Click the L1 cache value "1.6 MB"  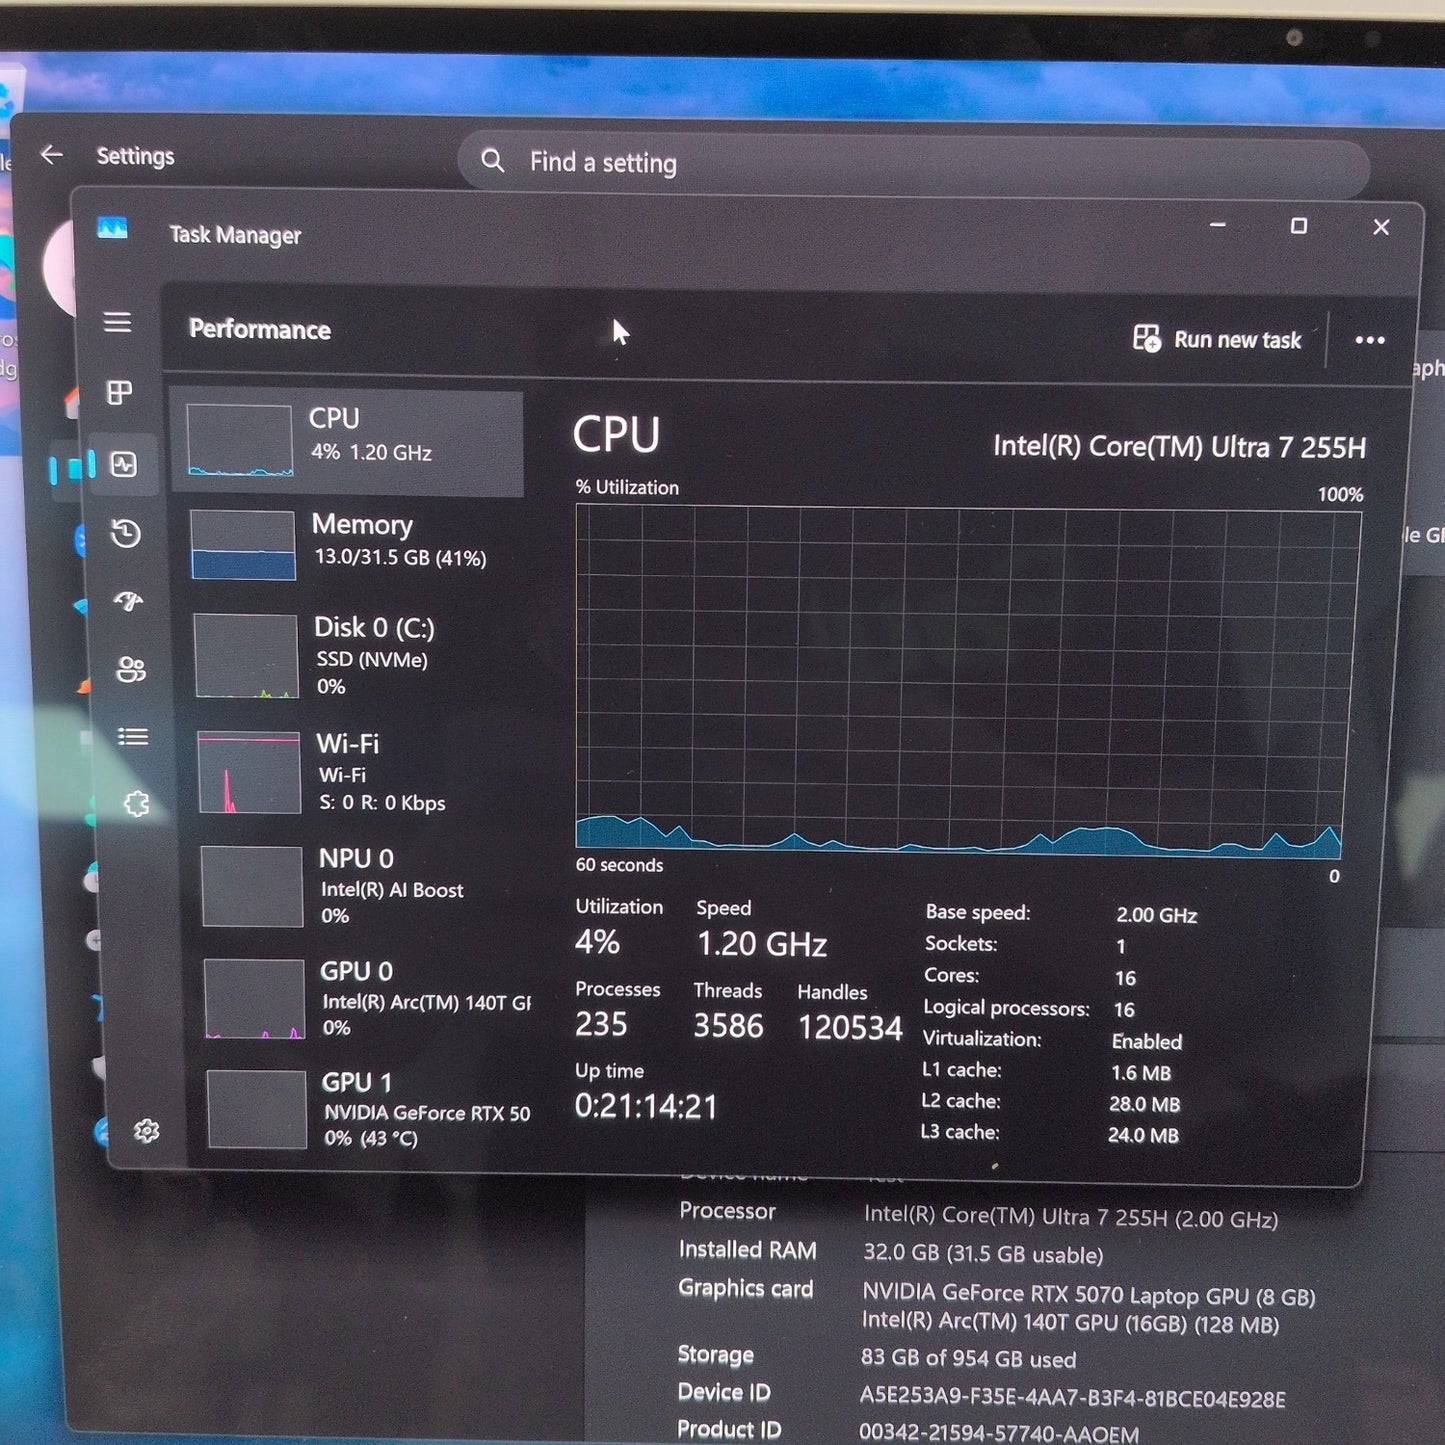coord(1139,1073)
